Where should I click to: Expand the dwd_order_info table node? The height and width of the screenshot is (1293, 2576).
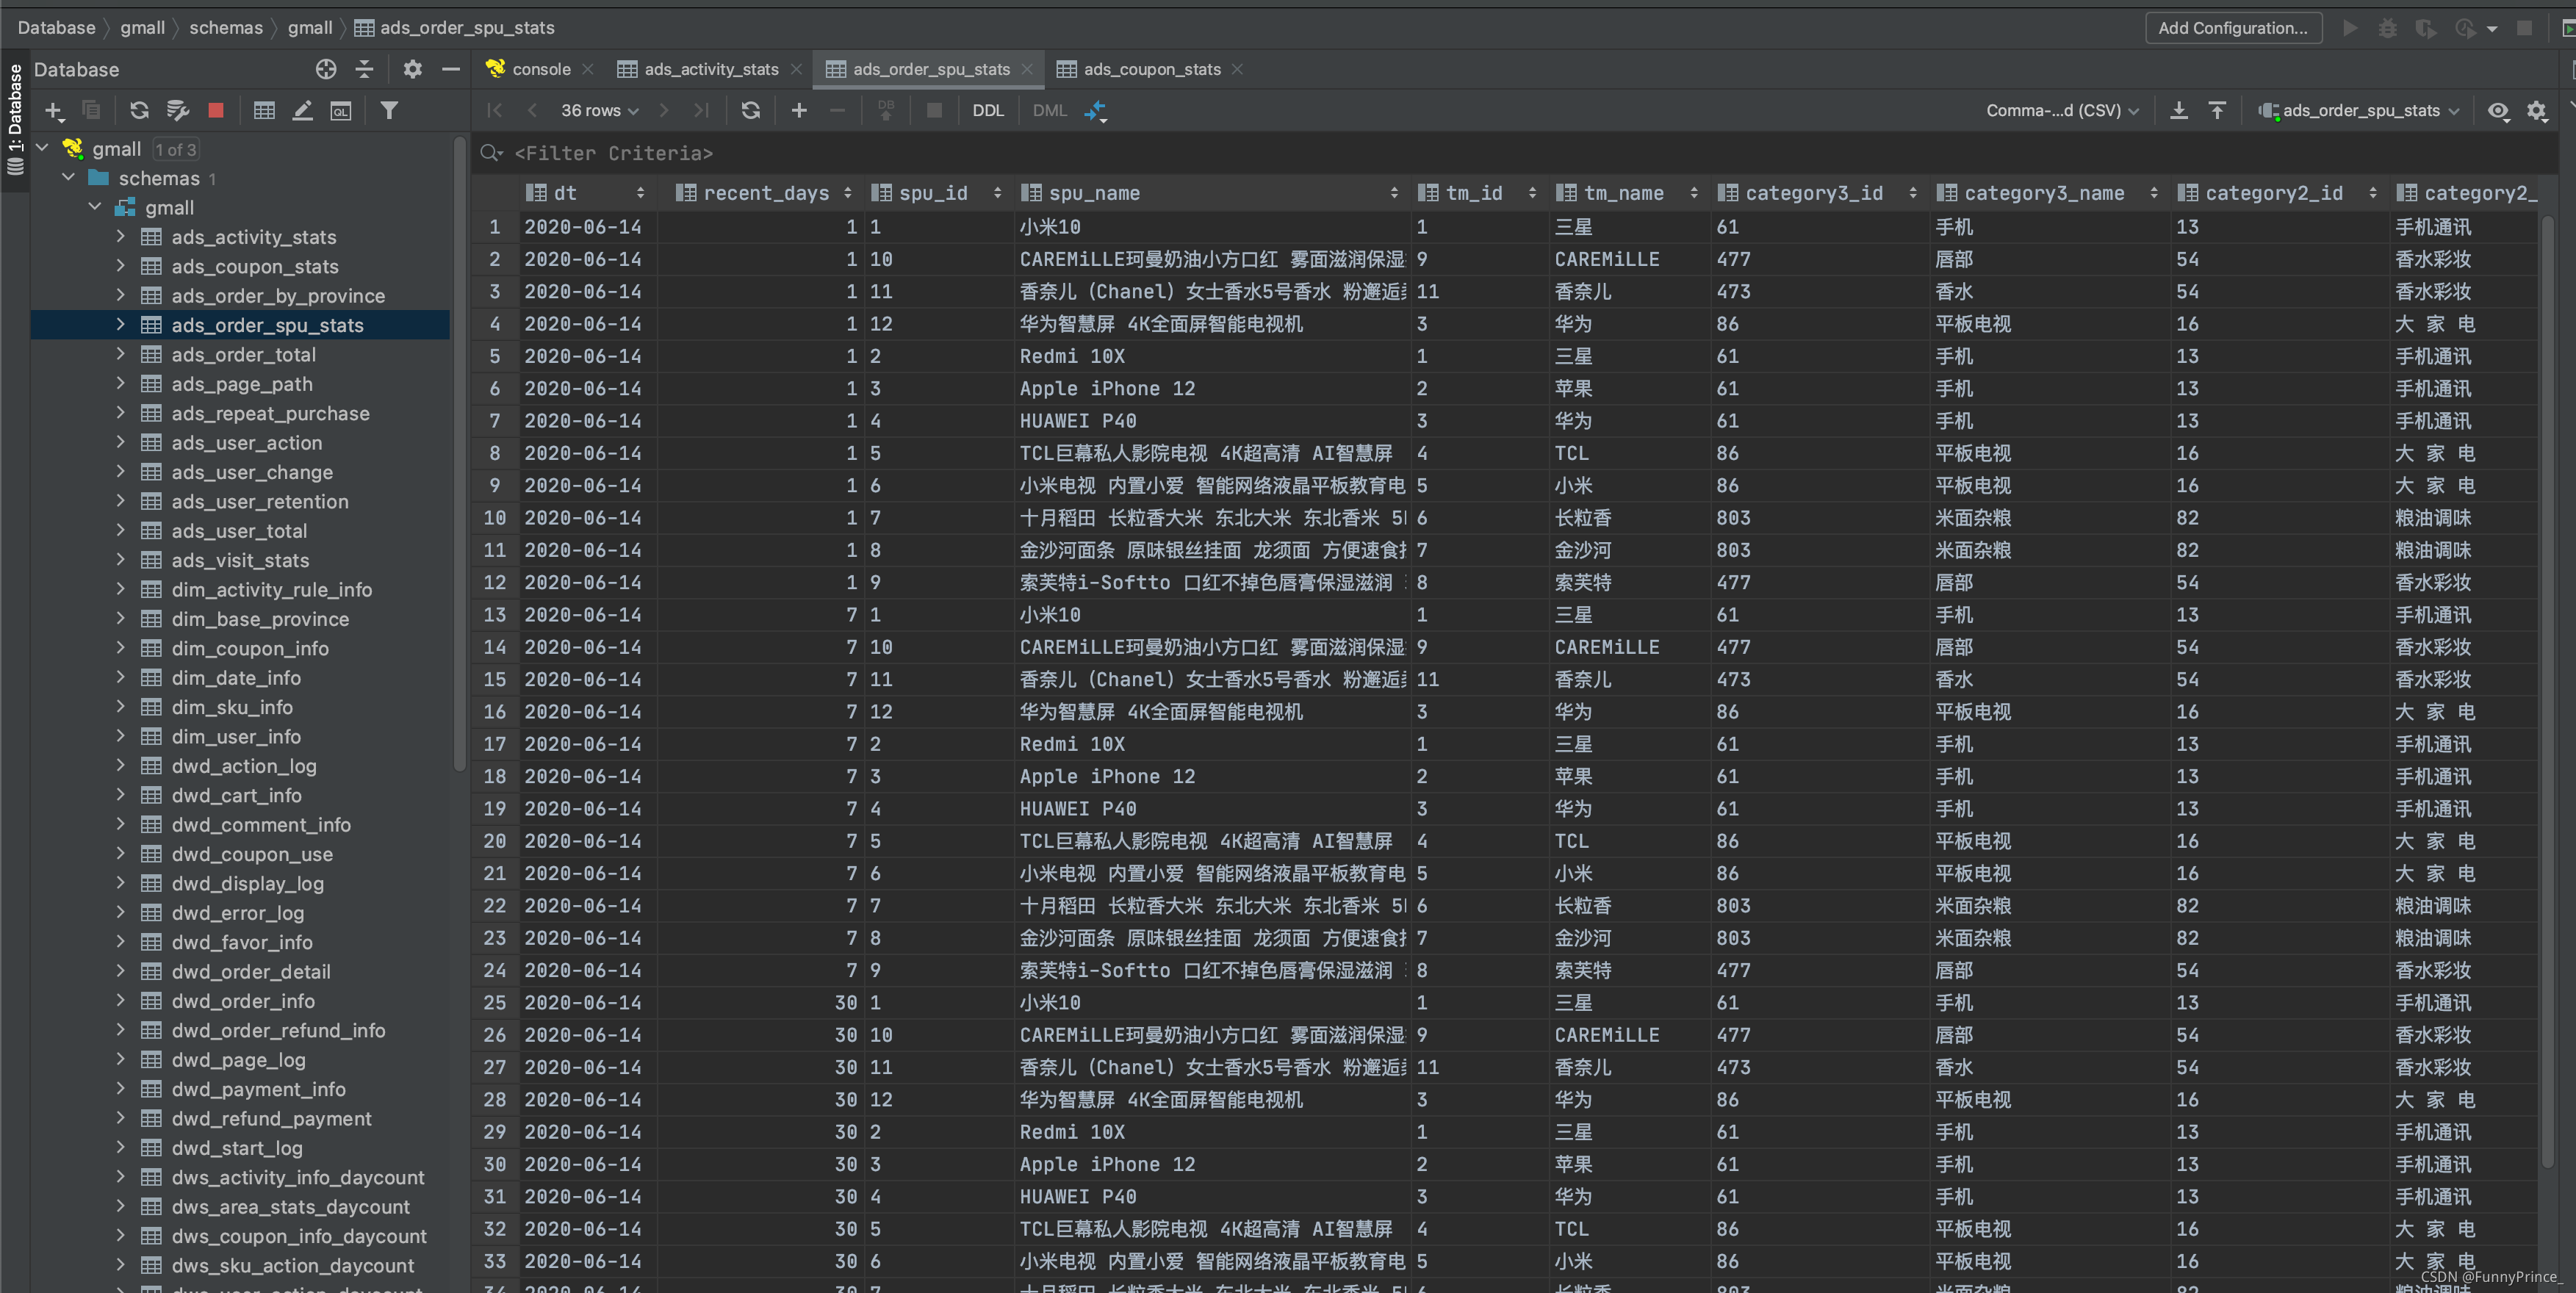pos(121,1001)
